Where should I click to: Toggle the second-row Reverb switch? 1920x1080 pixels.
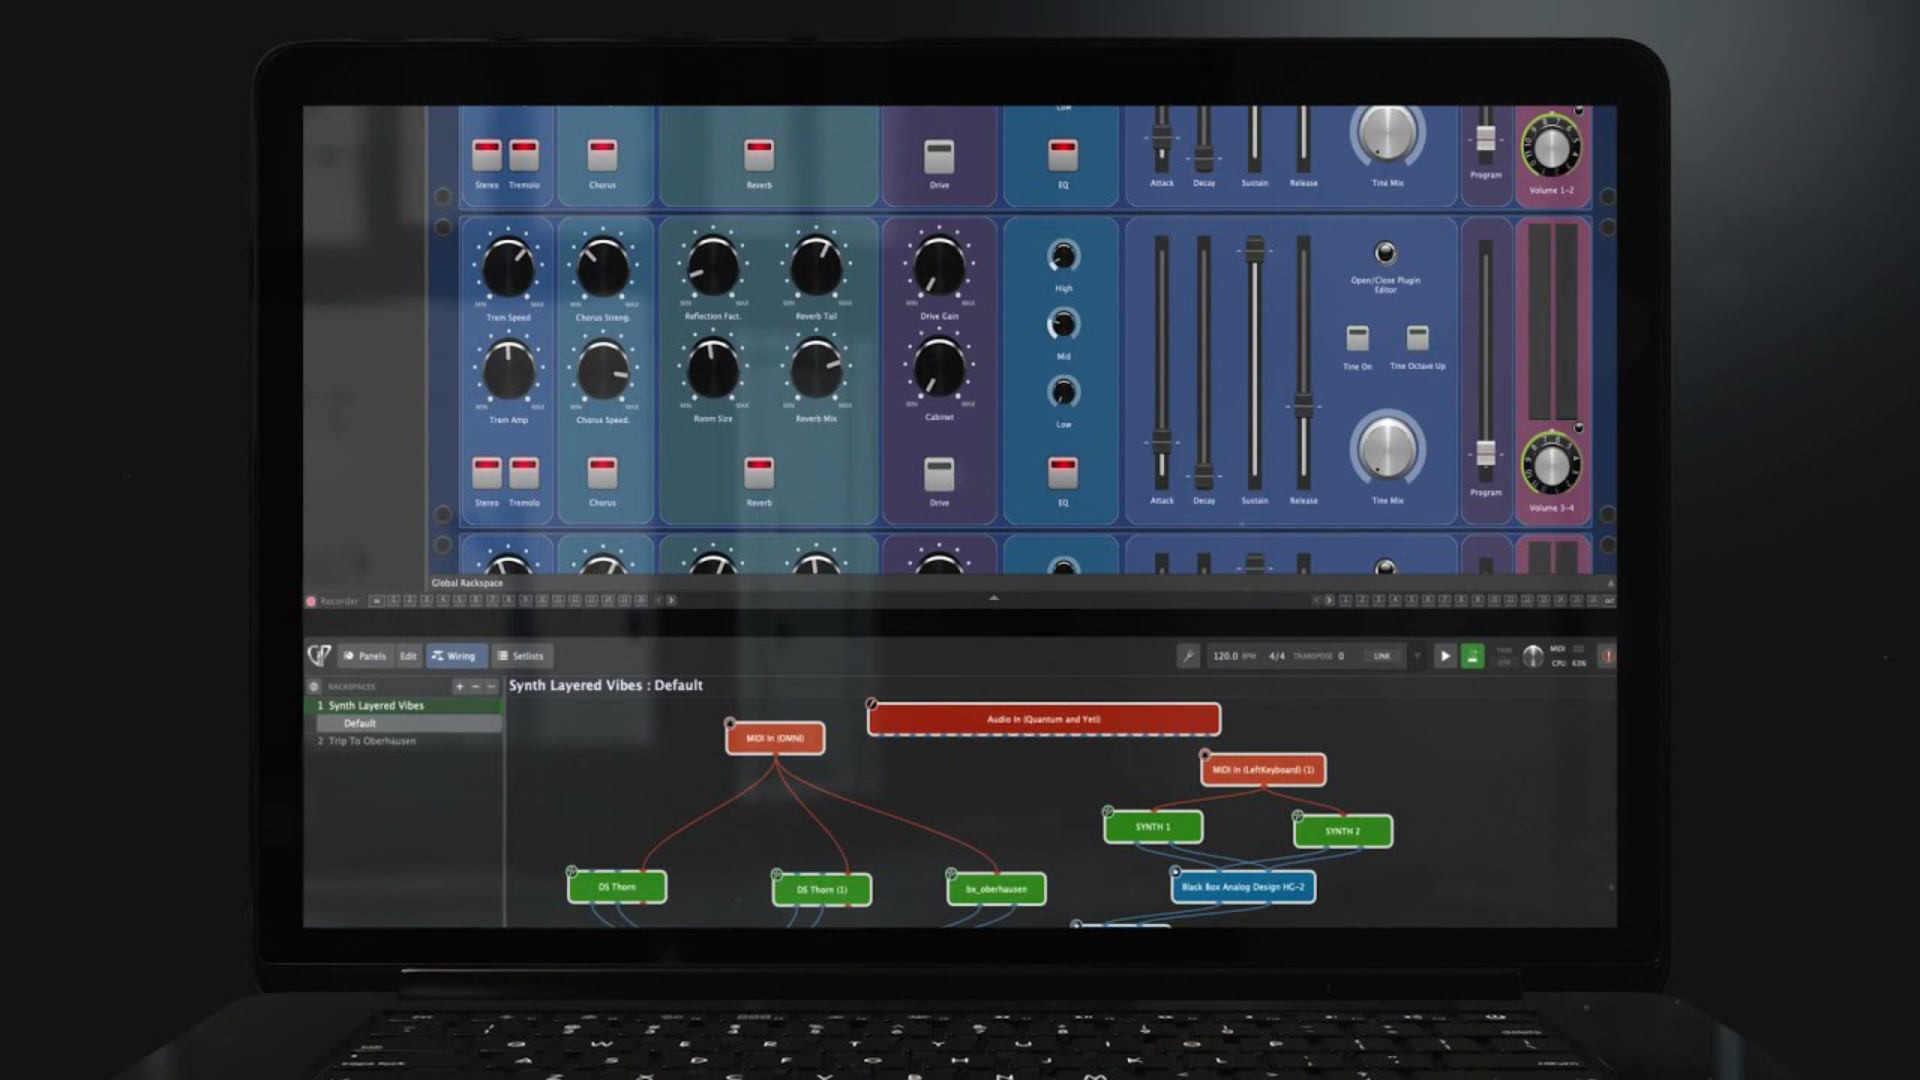(x=759, y=473)
